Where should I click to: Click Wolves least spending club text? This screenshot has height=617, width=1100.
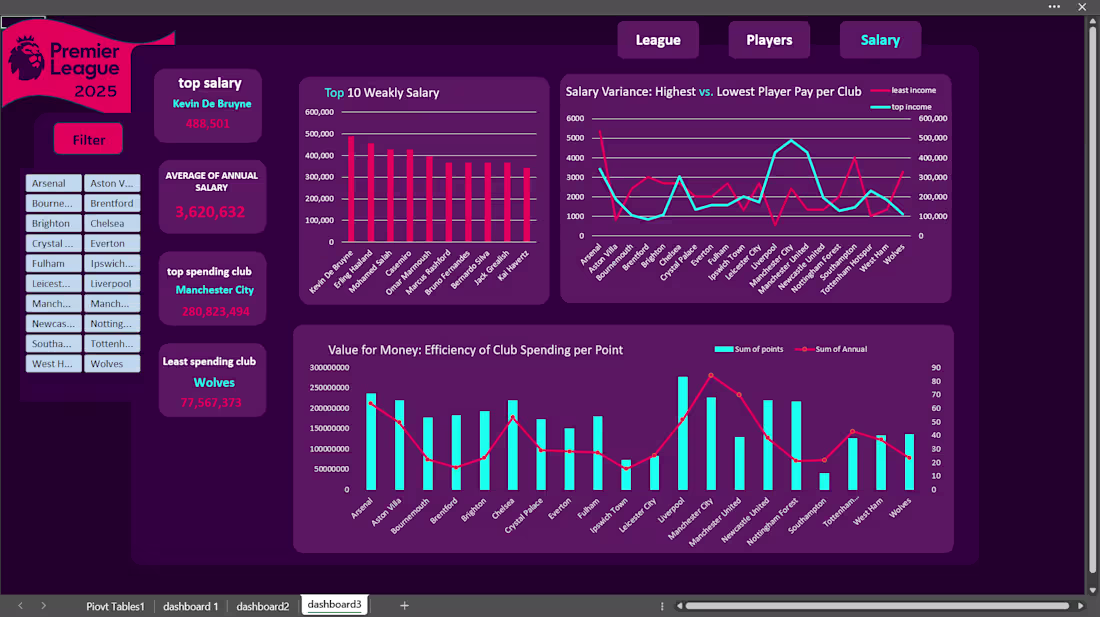click(214, 383)
